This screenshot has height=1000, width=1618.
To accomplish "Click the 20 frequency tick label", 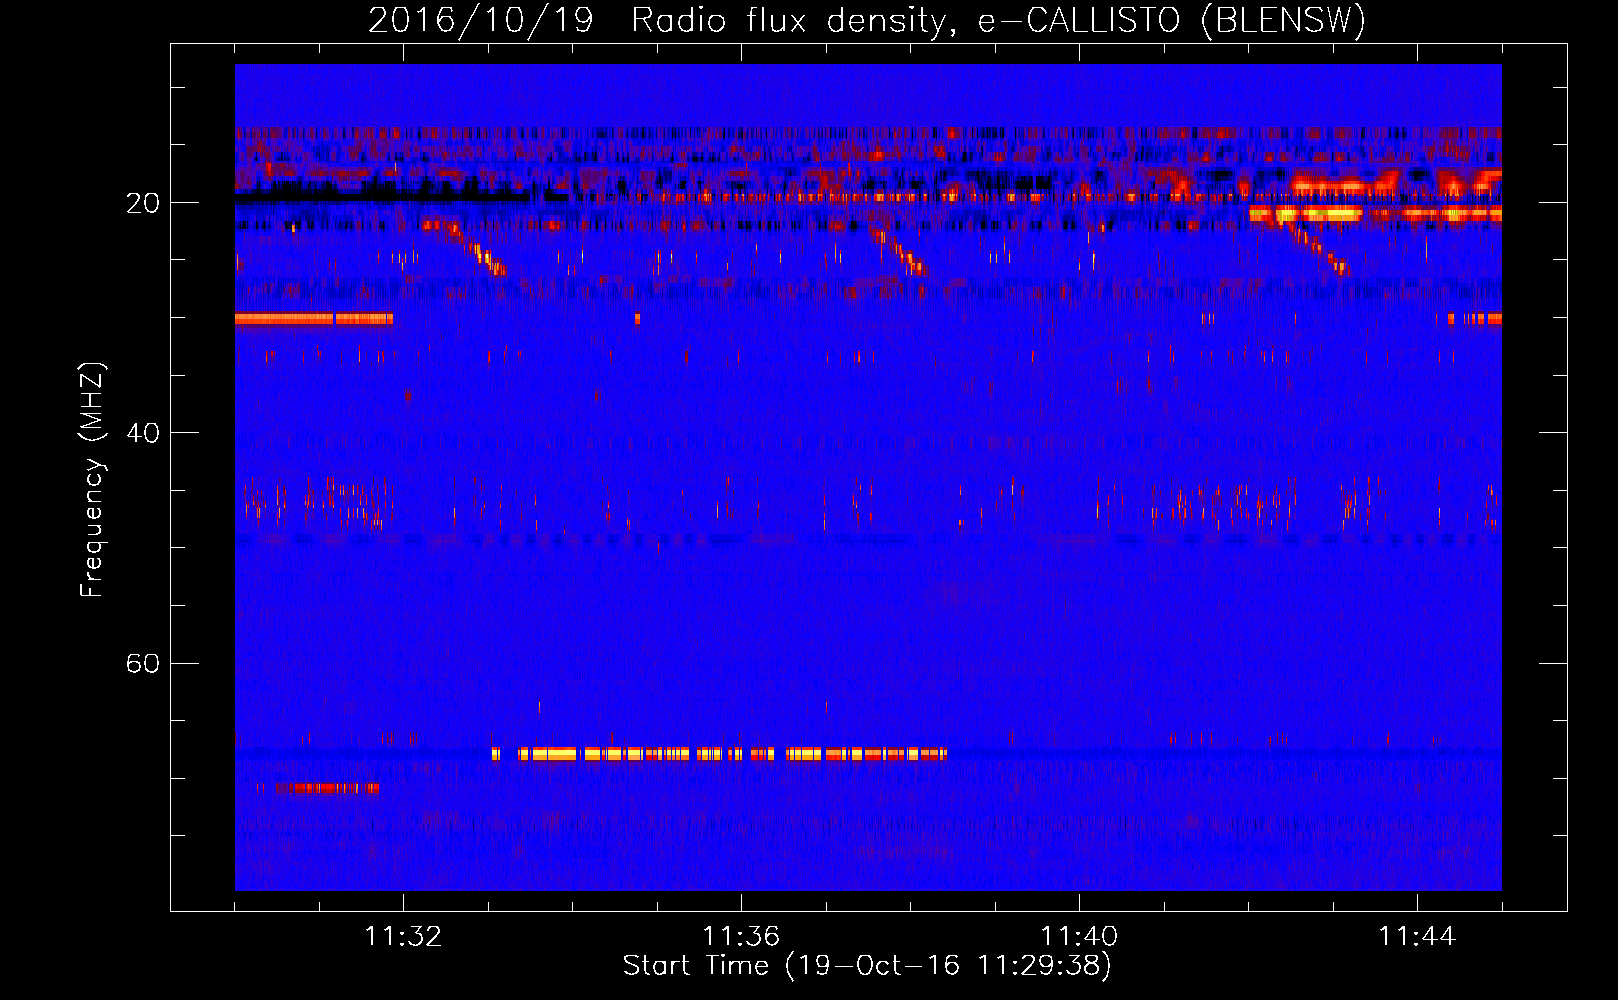I will click(x=142, y=203).
